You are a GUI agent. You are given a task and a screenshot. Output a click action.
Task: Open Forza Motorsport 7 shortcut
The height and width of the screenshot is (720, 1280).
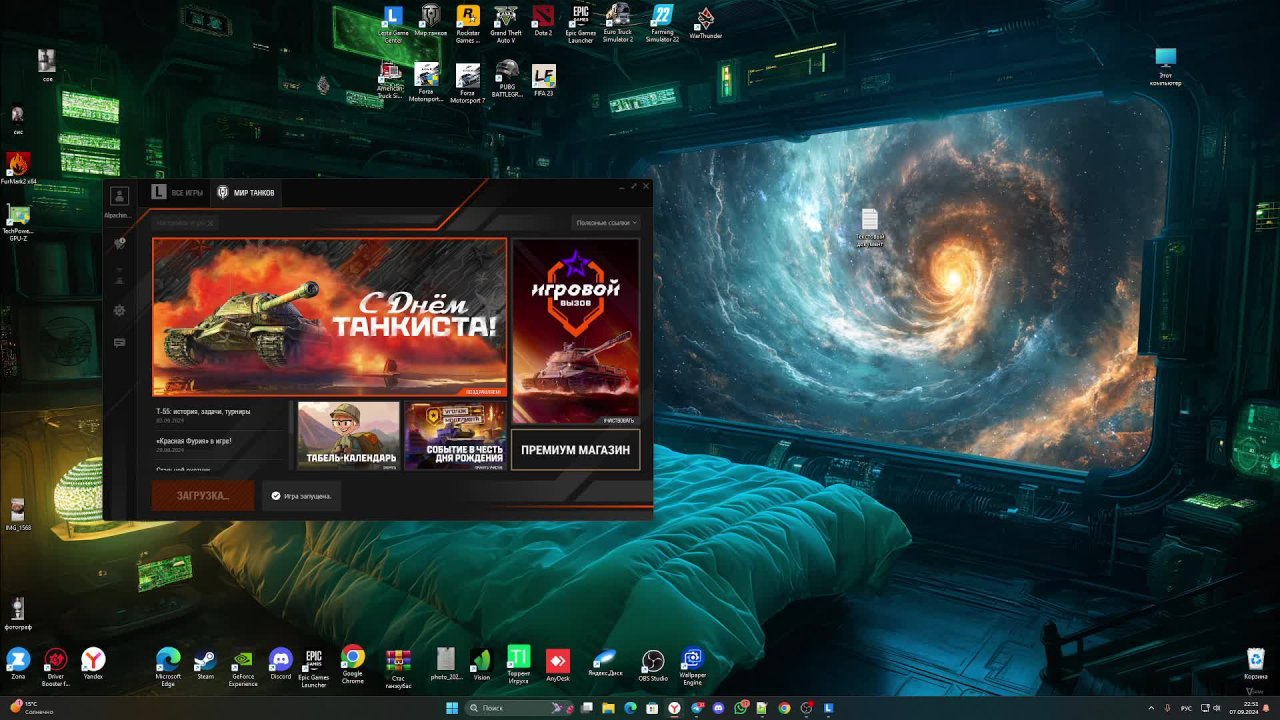pyautogui.click(x=468, y=84)
